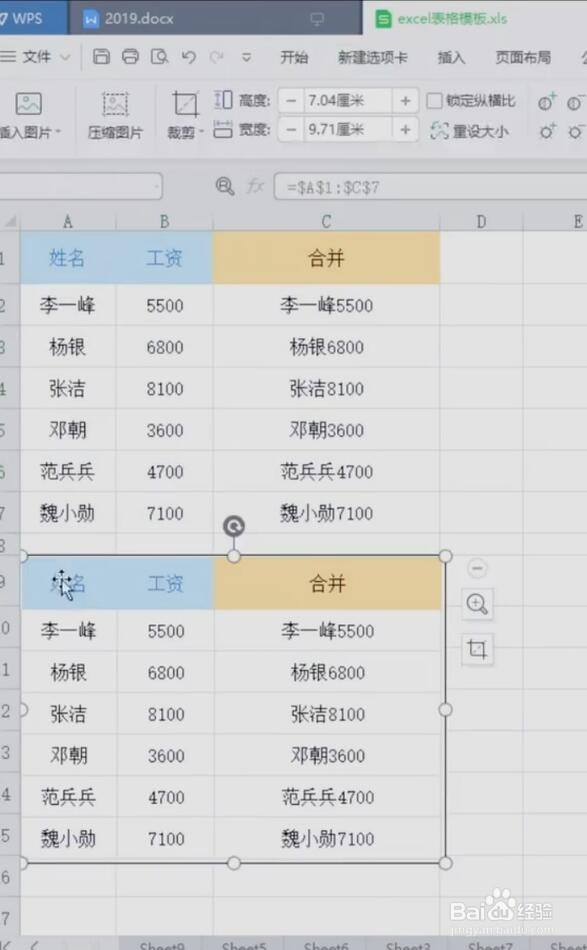
Task: Toggle the 锁定纵横比 checkbox
Action: click(434, 101)
